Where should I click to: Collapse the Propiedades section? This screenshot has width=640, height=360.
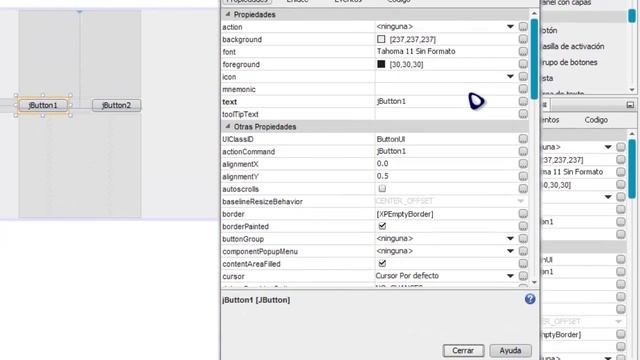228,14
